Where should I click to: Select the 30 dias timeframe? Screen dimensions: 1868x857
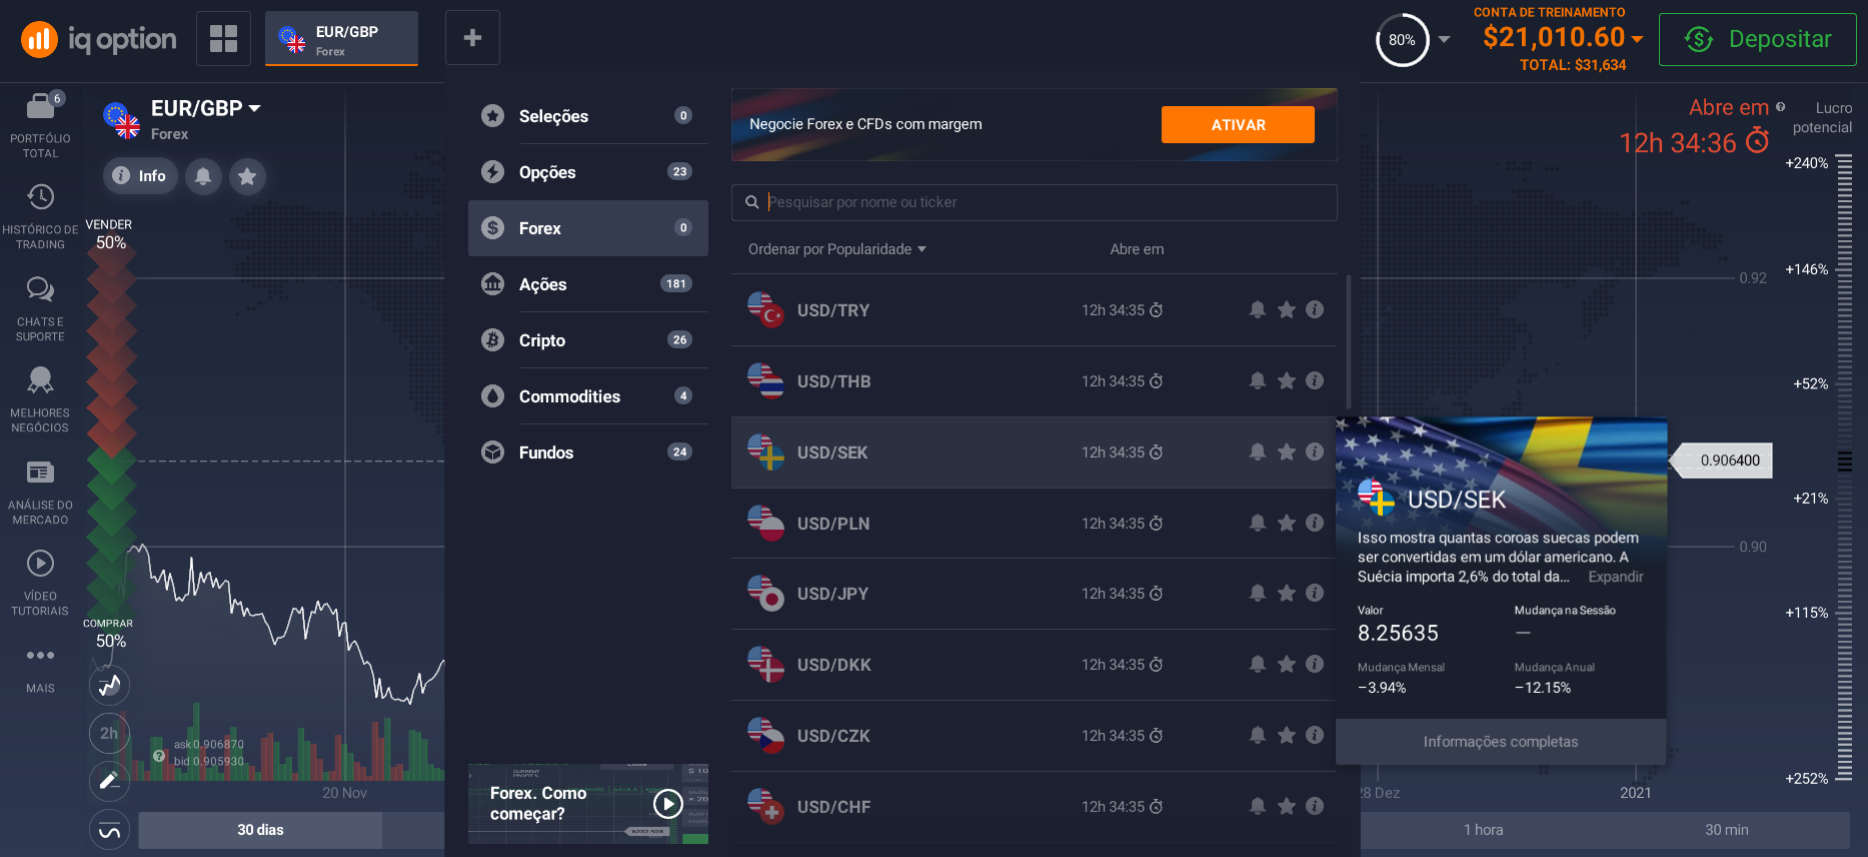(260, 830)
